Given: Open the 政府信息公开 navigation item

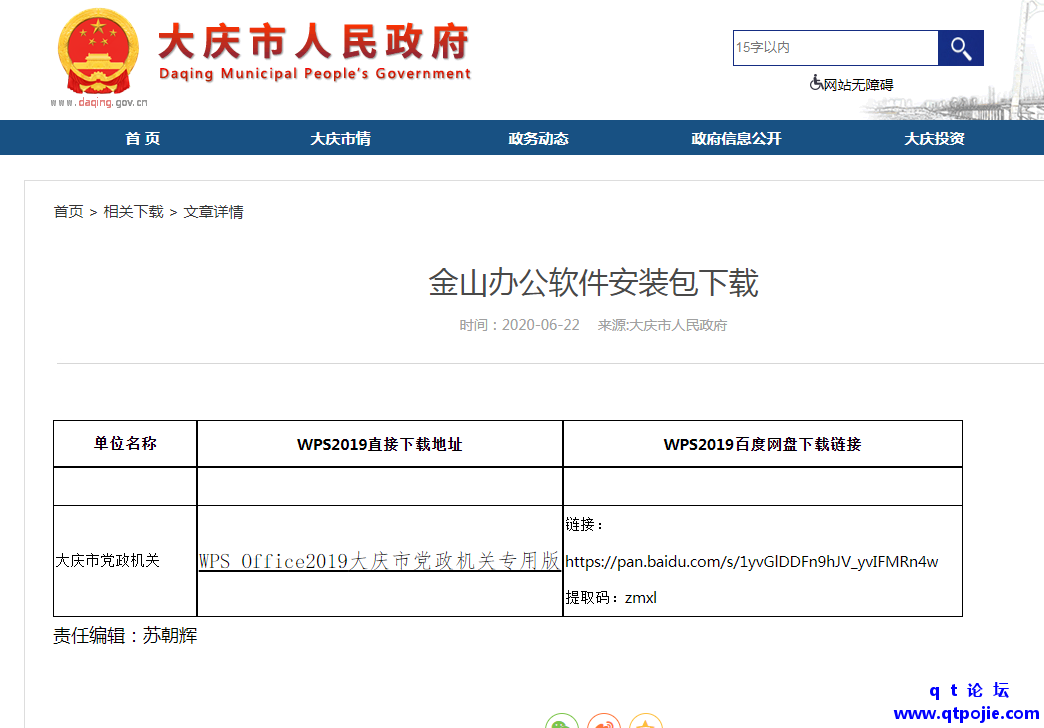Looking at the screenshot, I should [x=736, y=139].
